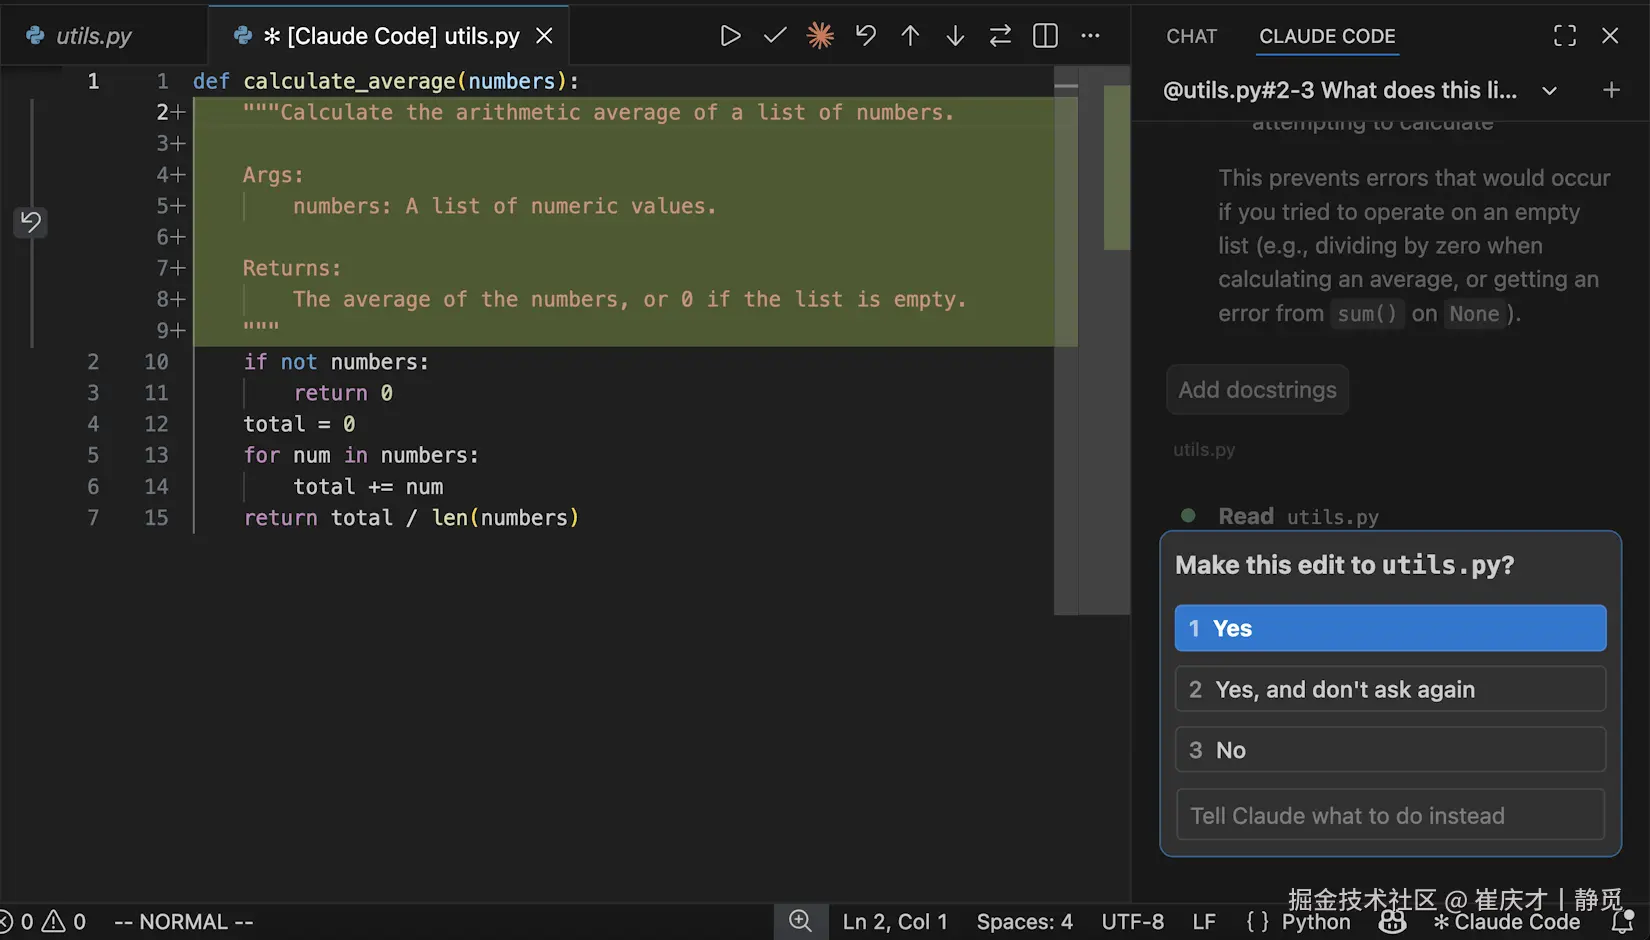Accept changes using the checkmark icon
This screenshot has height=940, width=1650.
[775, 35]
